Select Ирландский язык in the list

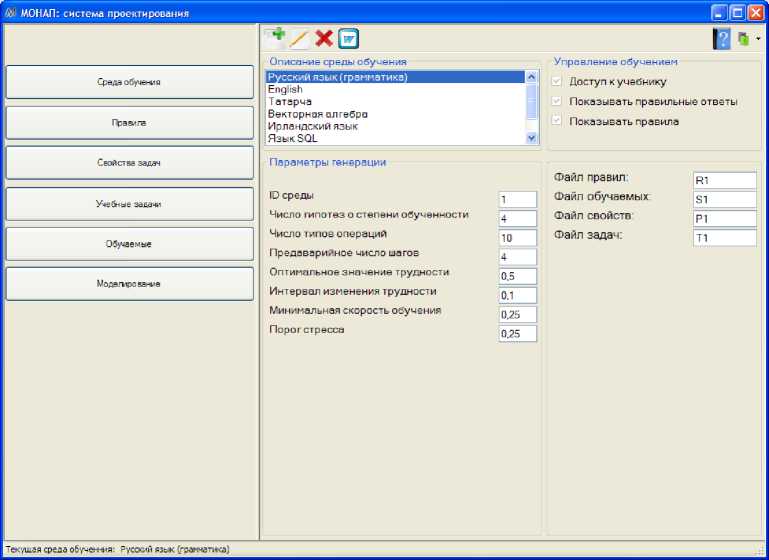point(395,126)
